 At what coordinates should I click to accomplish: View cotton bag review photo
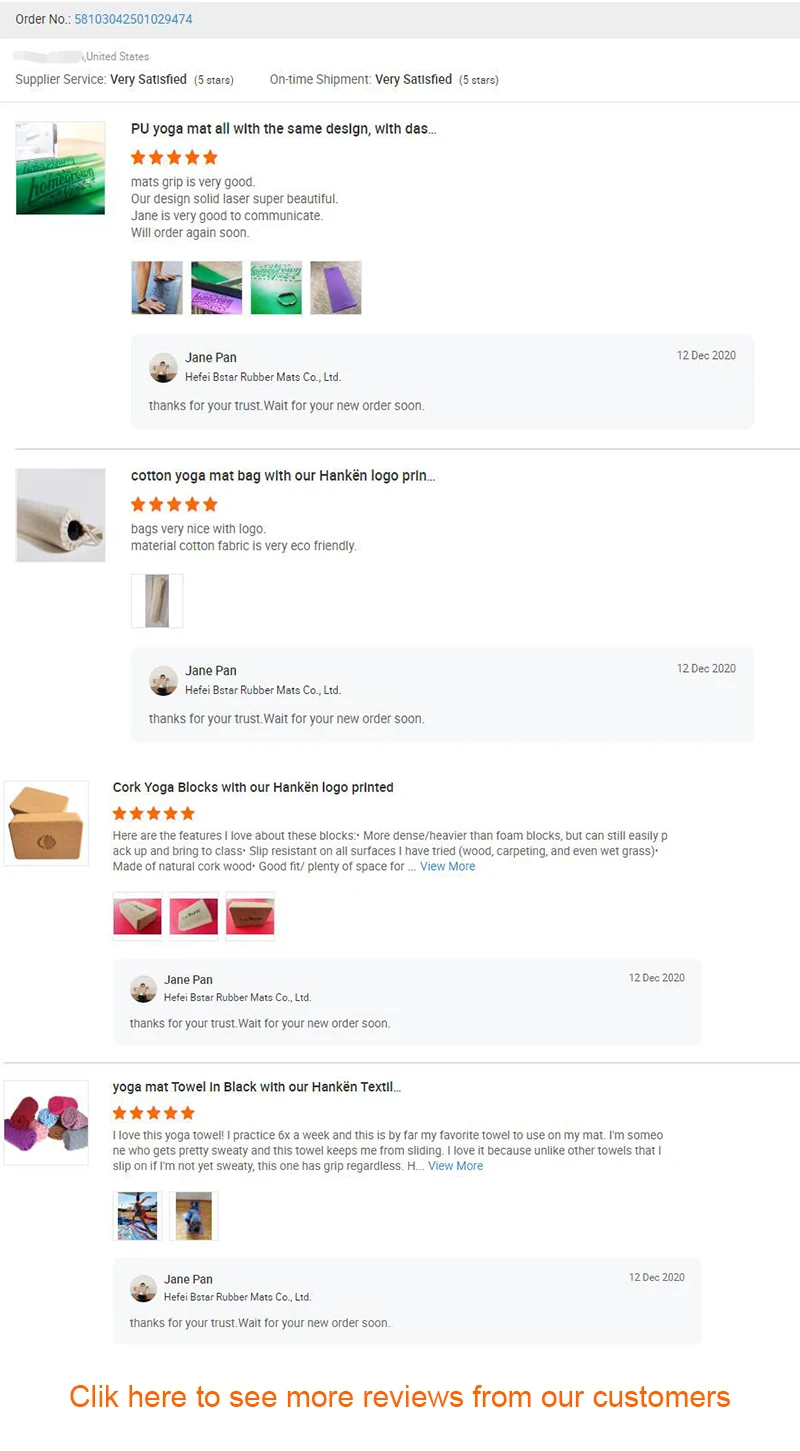(x=157, y=601)
